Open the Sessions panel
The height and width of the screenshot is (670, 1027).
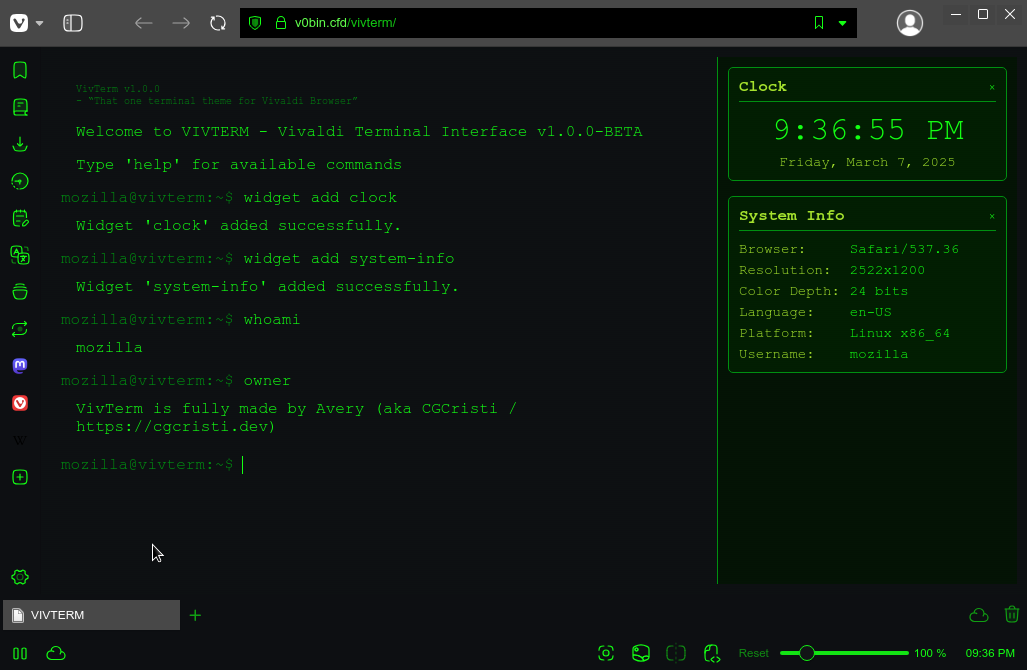pos(20,329)
